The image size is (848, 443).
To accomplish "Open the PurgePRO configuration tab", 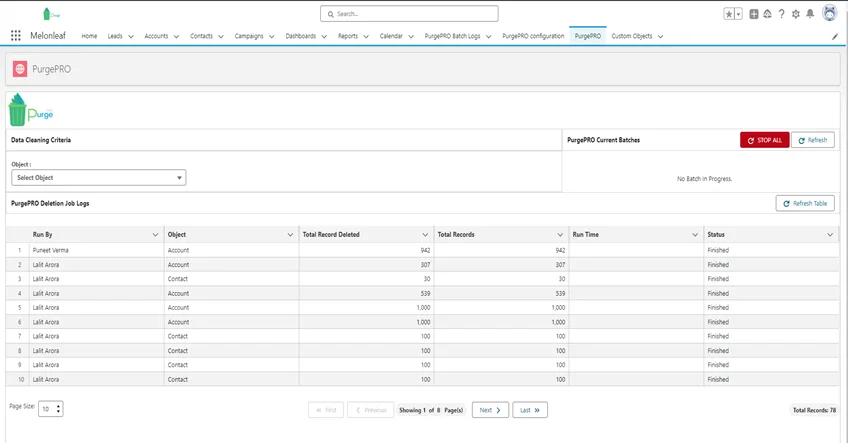I will [x=533, y=36].
